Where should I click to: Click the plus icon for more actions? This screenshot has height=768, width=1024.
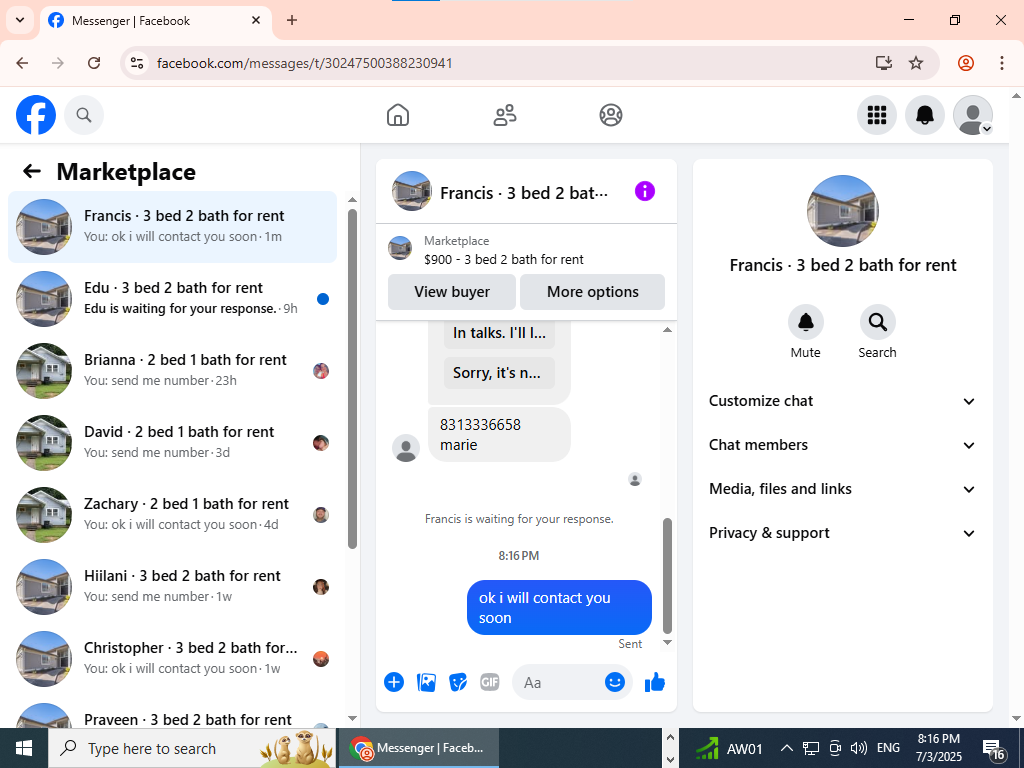pos(394,682)
